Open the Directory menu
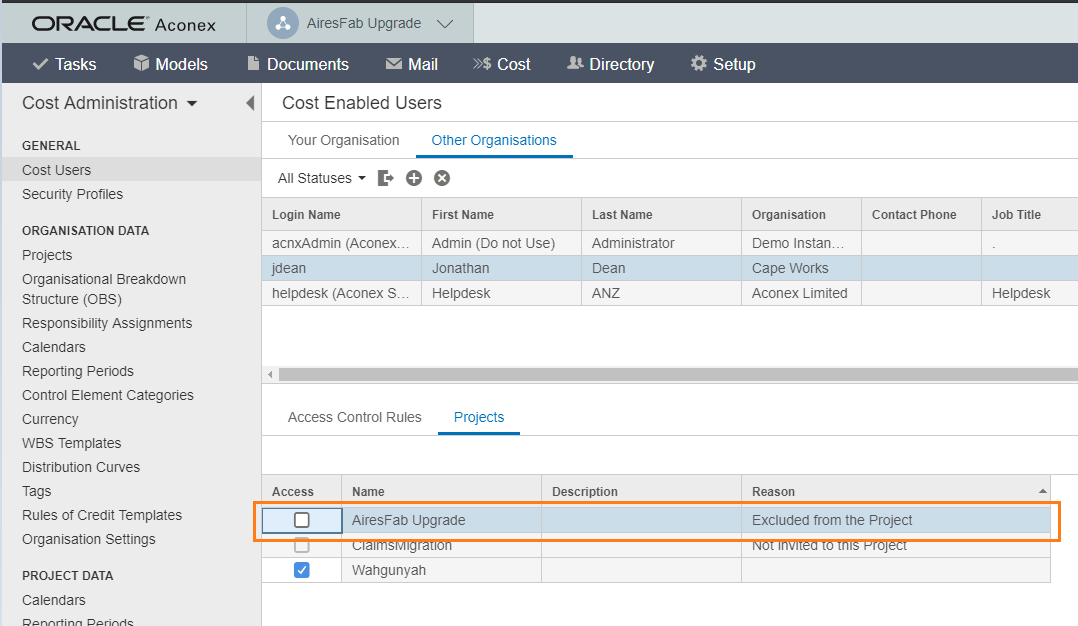Viewport: 1078px width, 626px height. pos(610,64)
